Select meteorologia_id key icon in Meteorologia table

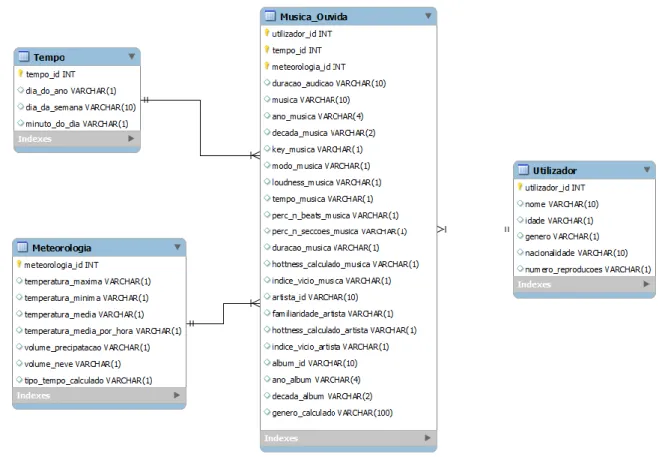coord(19,264)
